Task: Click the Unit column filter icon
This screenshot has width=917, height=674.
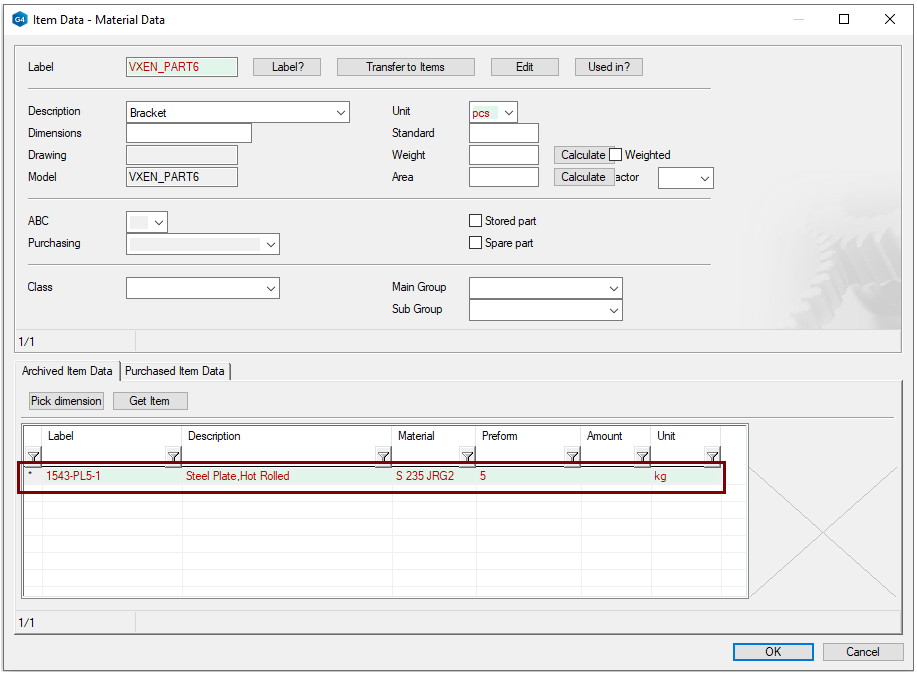Action: point(712,458)
